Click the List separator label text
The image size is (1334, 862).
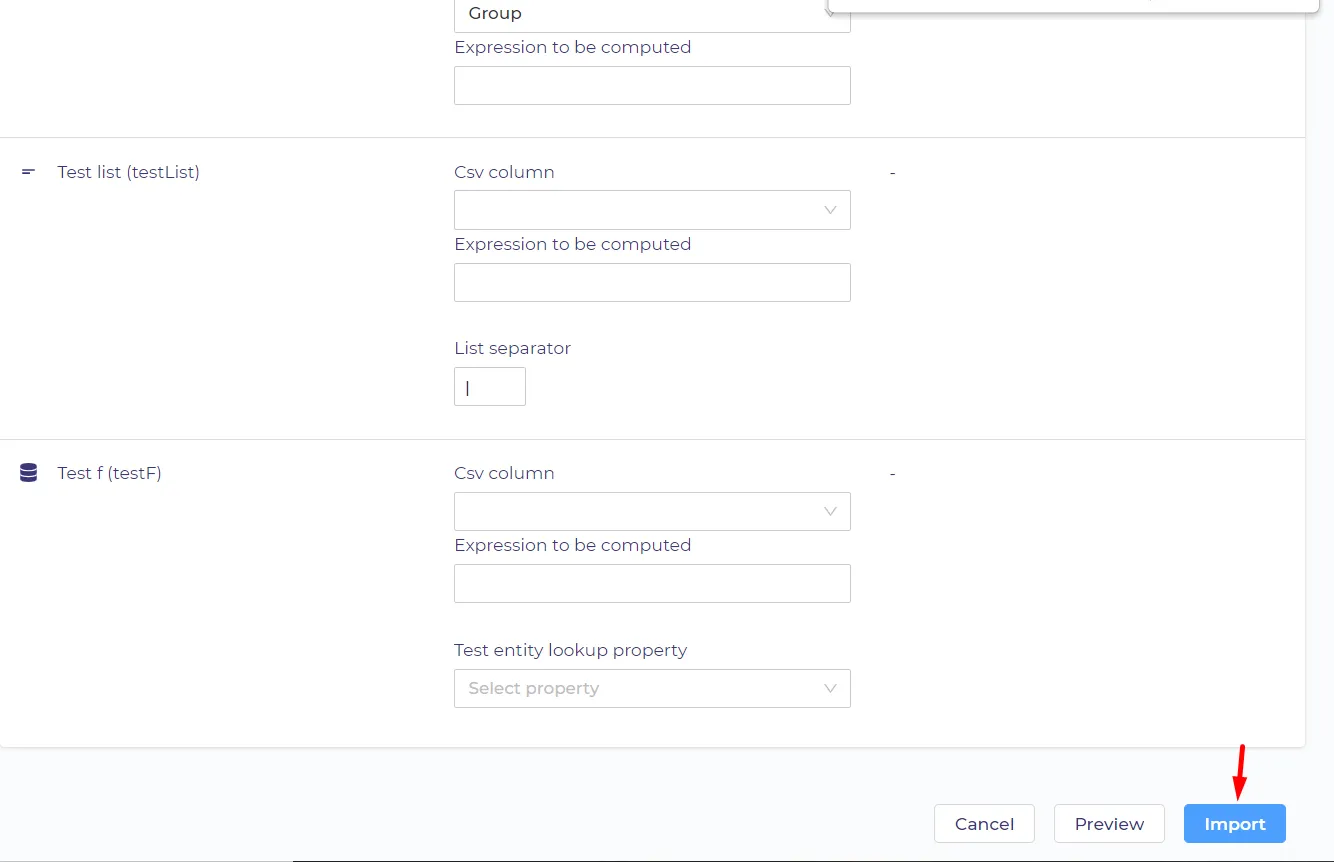tap(512, 348)
